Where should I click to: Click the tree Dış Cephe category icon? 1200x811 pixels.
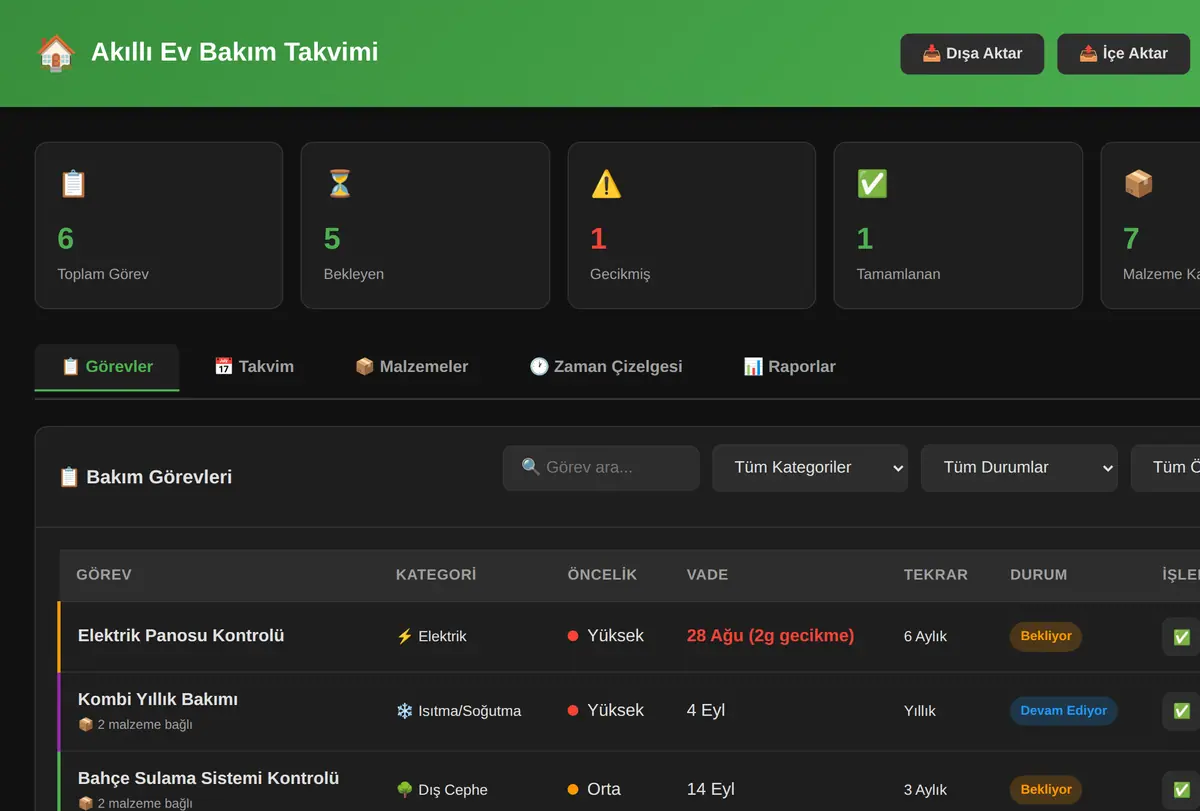pos(405,790)
